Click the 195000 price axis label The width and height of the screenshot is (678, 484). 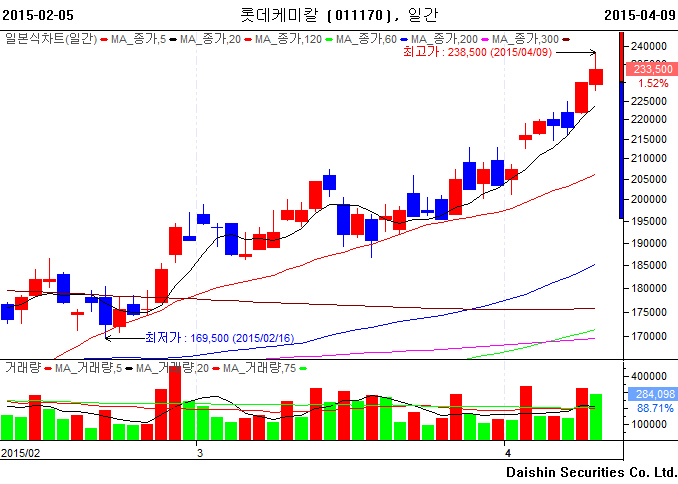649,221
